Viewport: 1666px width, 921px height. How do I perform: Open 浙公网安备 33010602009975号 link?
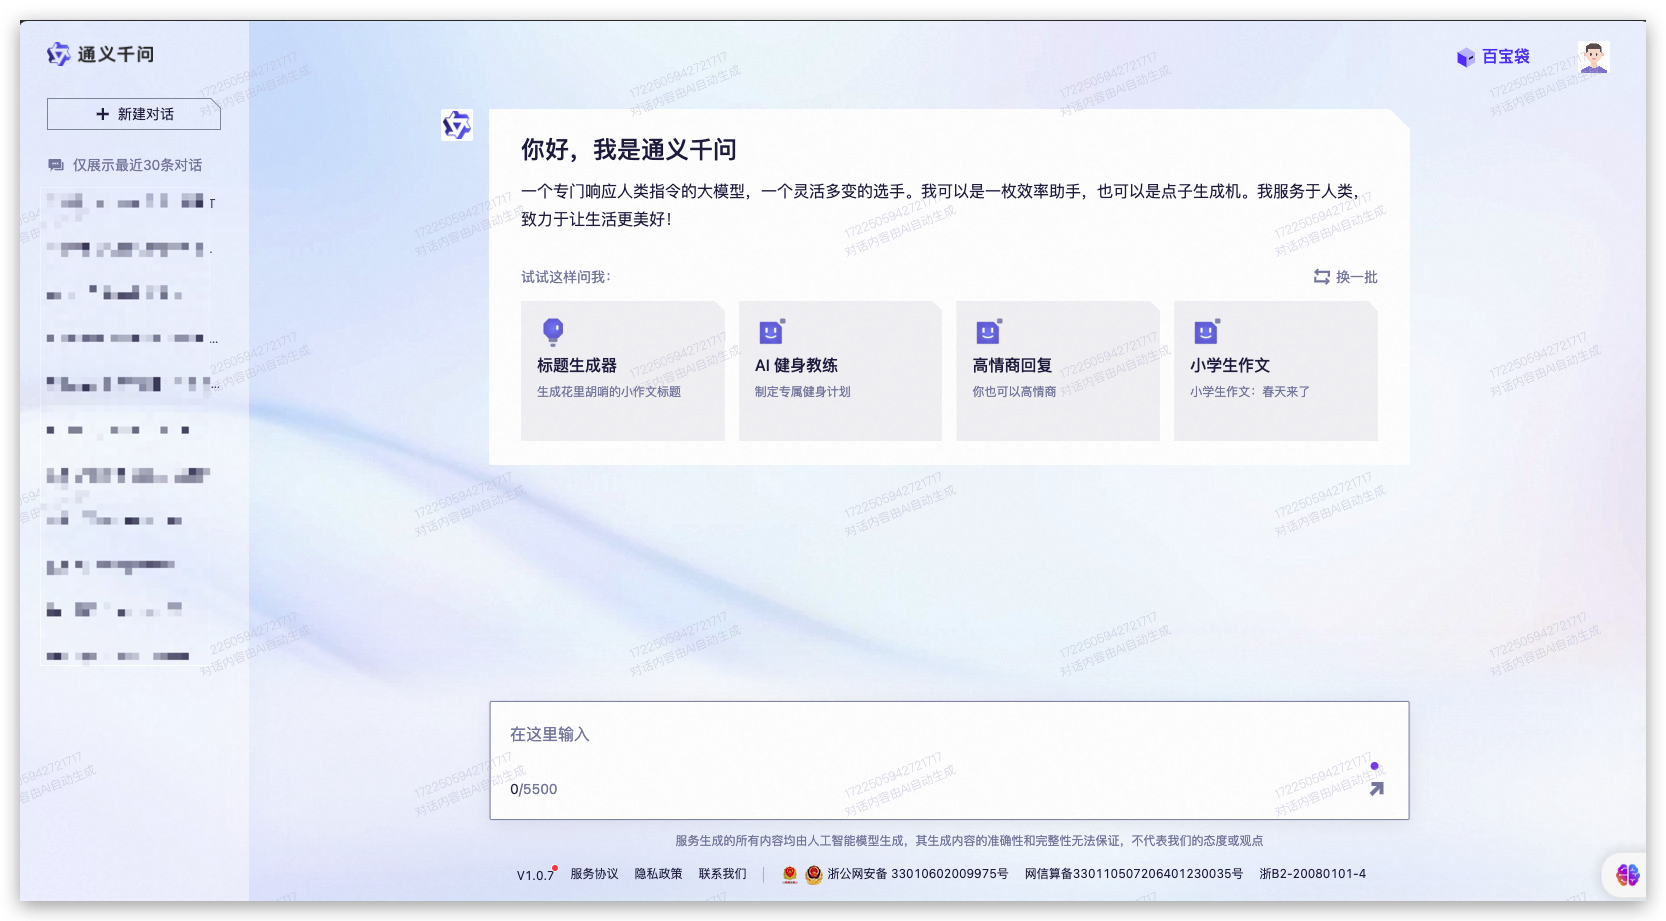(x=917, y=874)
